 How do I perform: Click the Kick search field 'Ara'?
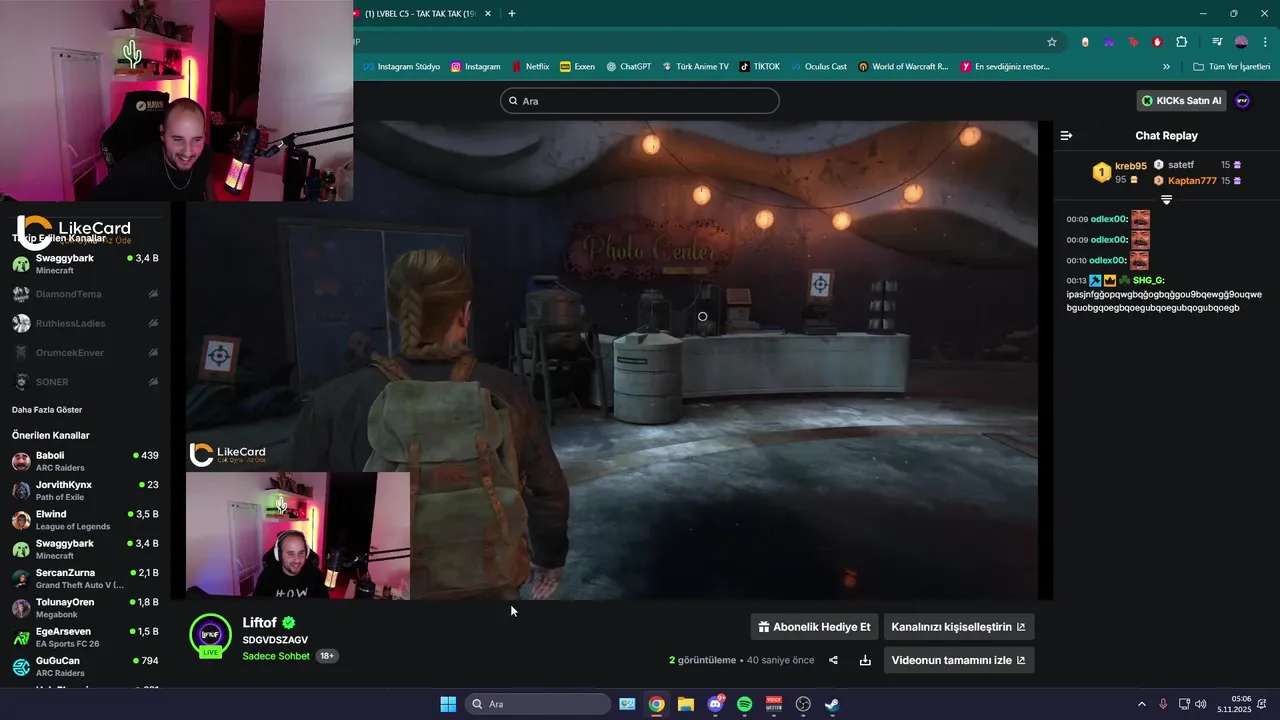639,101
